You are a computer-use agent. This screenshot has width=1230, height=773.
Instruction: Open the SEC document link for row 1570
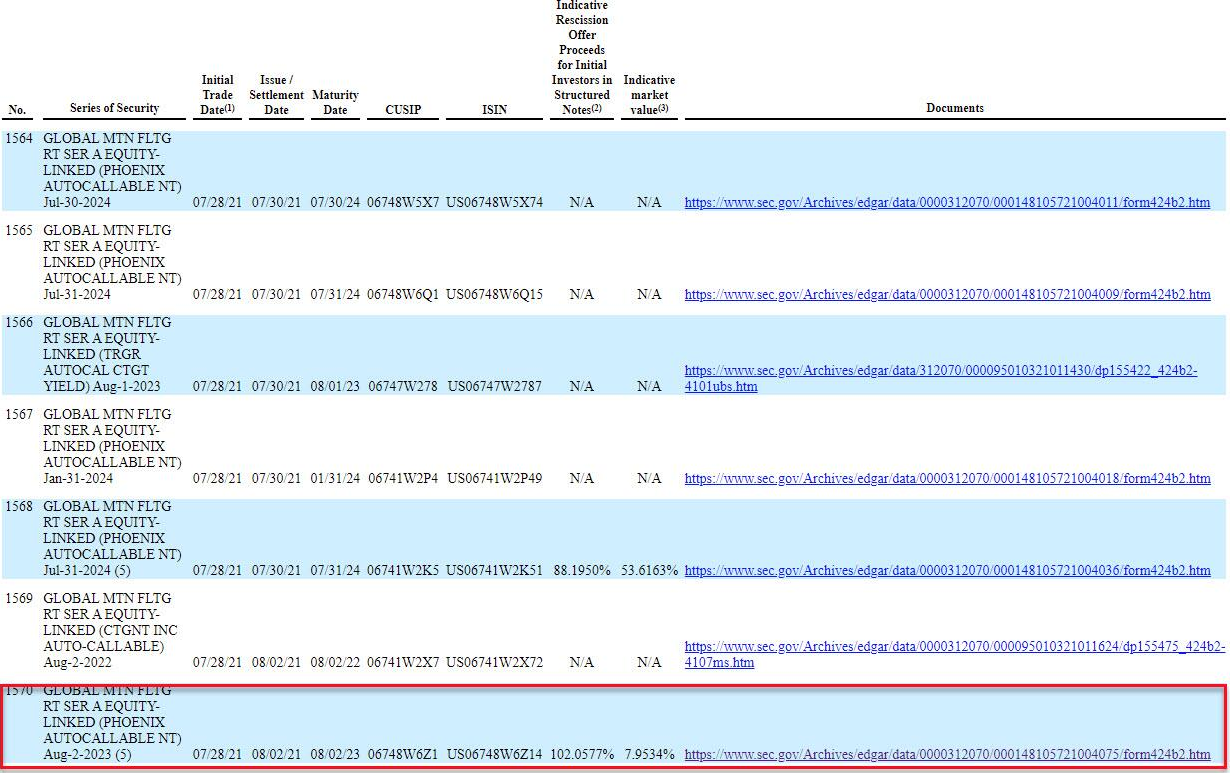click(947, 754)
